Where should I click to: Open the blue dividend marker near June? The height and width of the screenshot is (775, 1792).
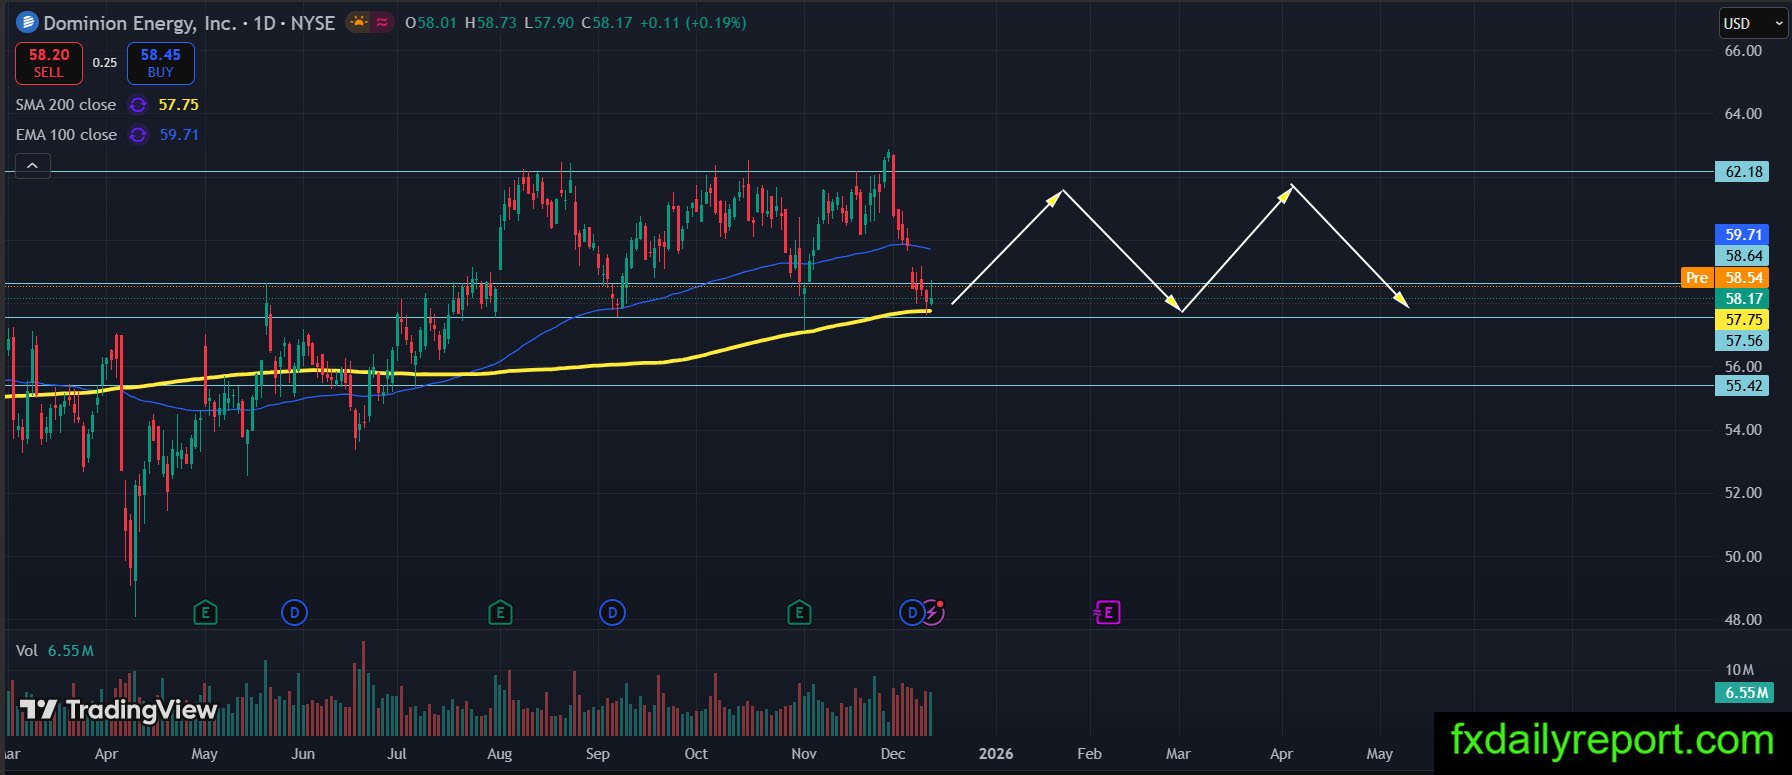click(294, 612)
